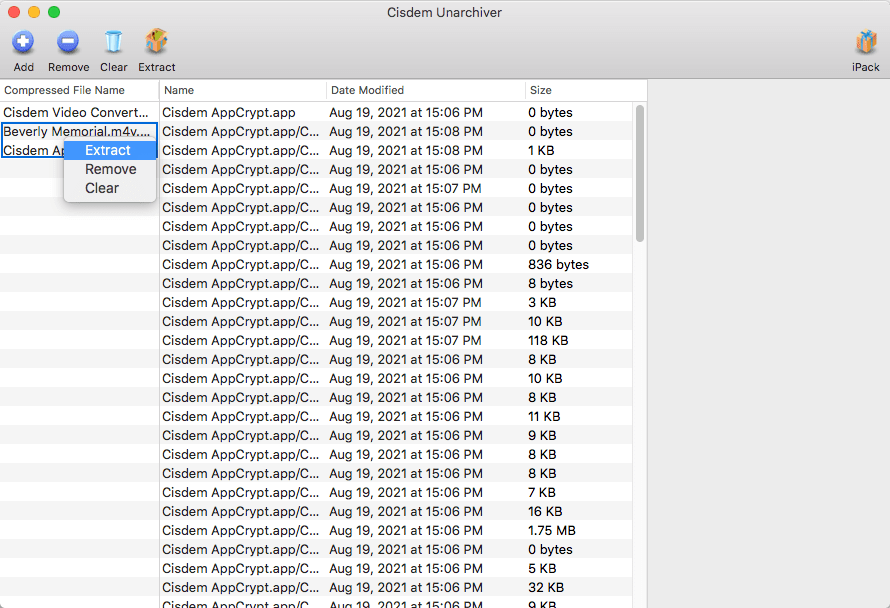
Task: Click the Add archive toolbar icon
Action: (23, 43)
